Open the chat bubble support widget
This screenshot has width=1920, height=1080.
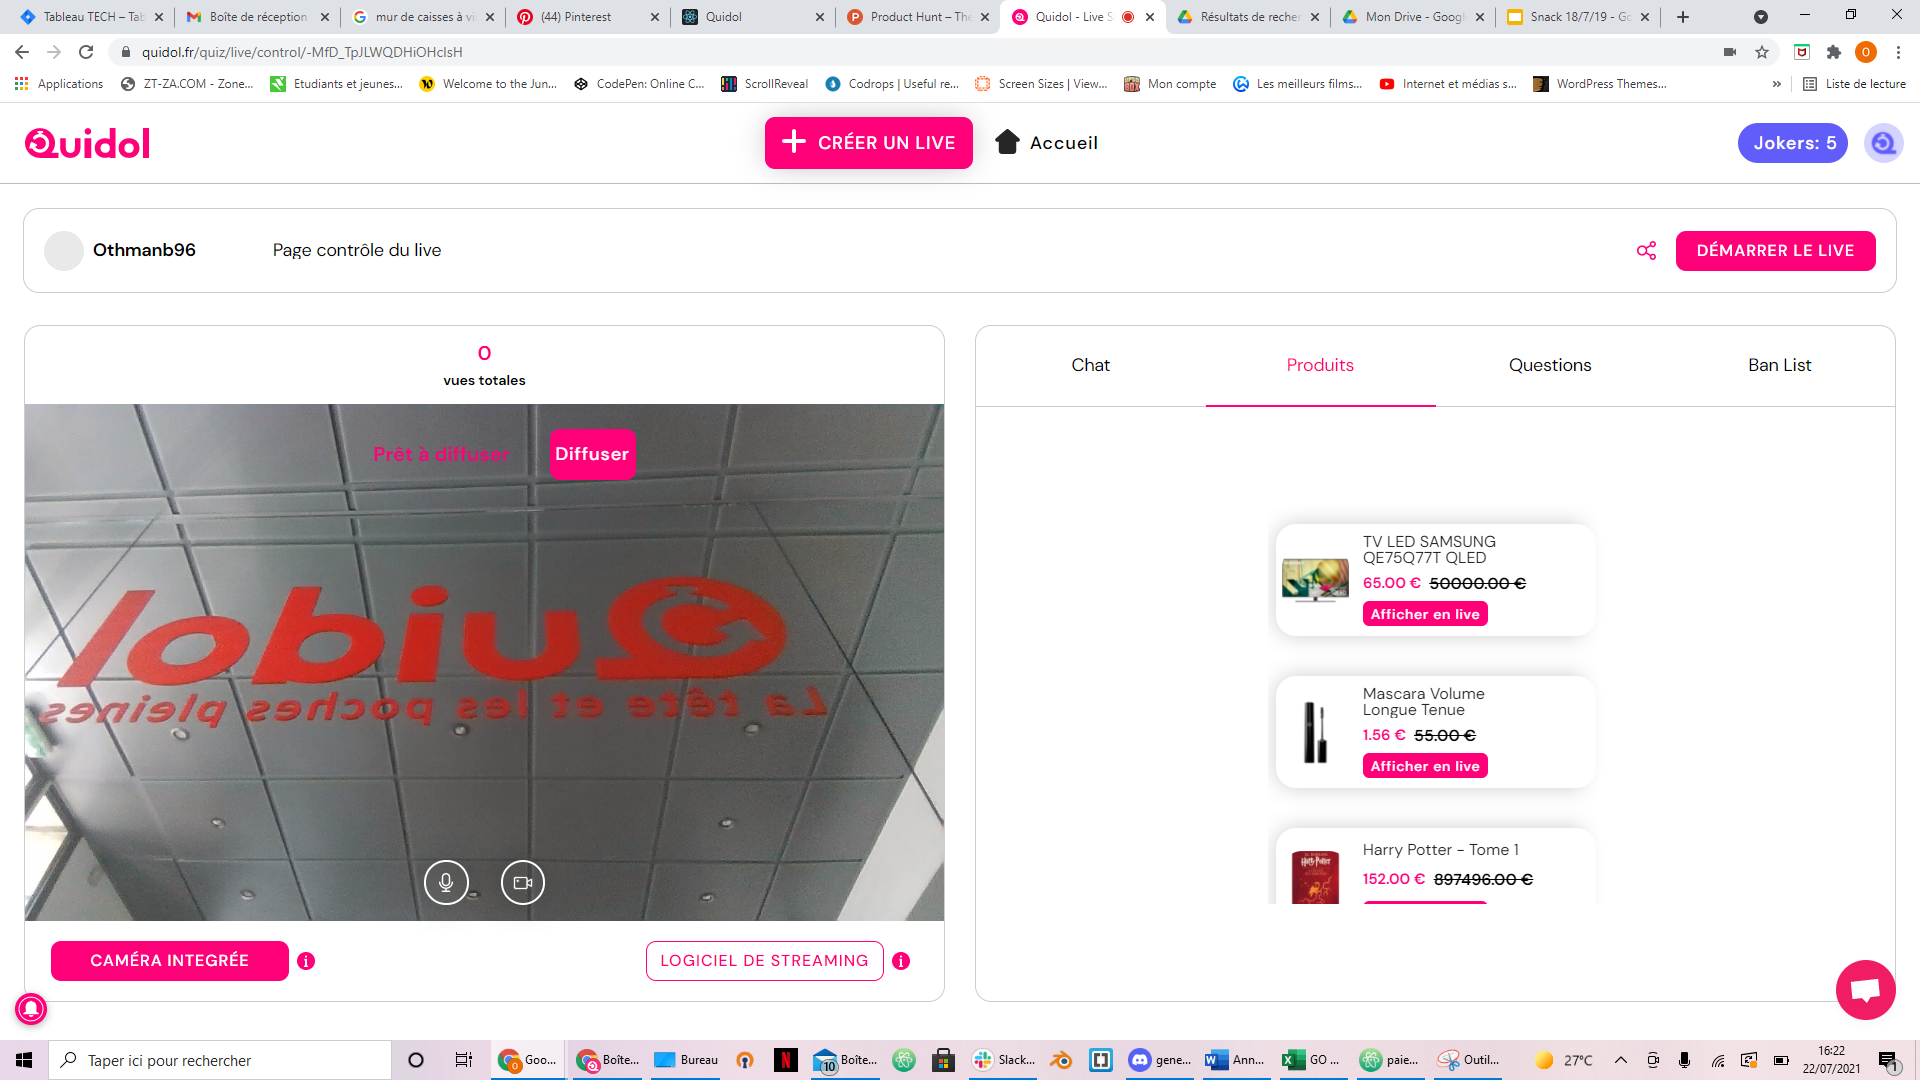pyautogui.click(x=1865, y=990)
